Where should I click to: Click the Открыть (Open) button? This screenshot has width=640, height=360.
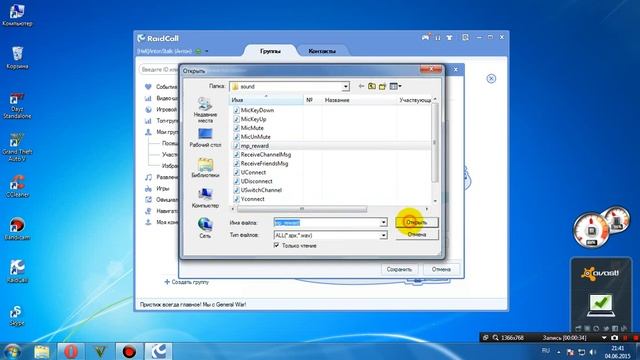click(x=416, y=222)
